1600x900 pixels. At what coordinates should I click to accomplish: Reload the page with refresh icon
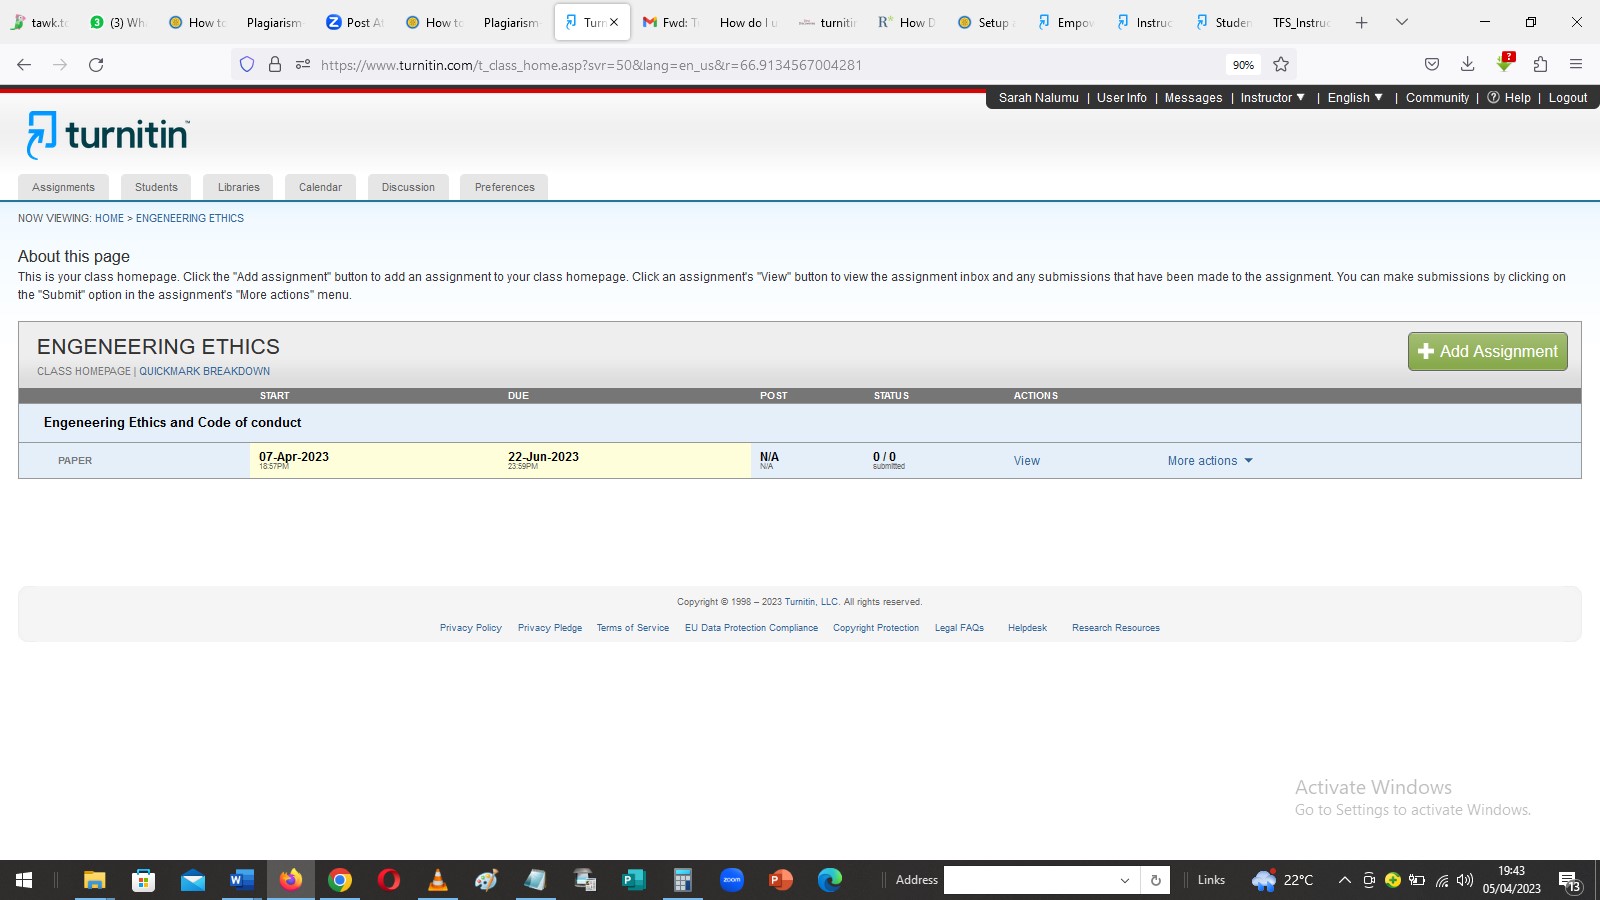pos(96,65)
